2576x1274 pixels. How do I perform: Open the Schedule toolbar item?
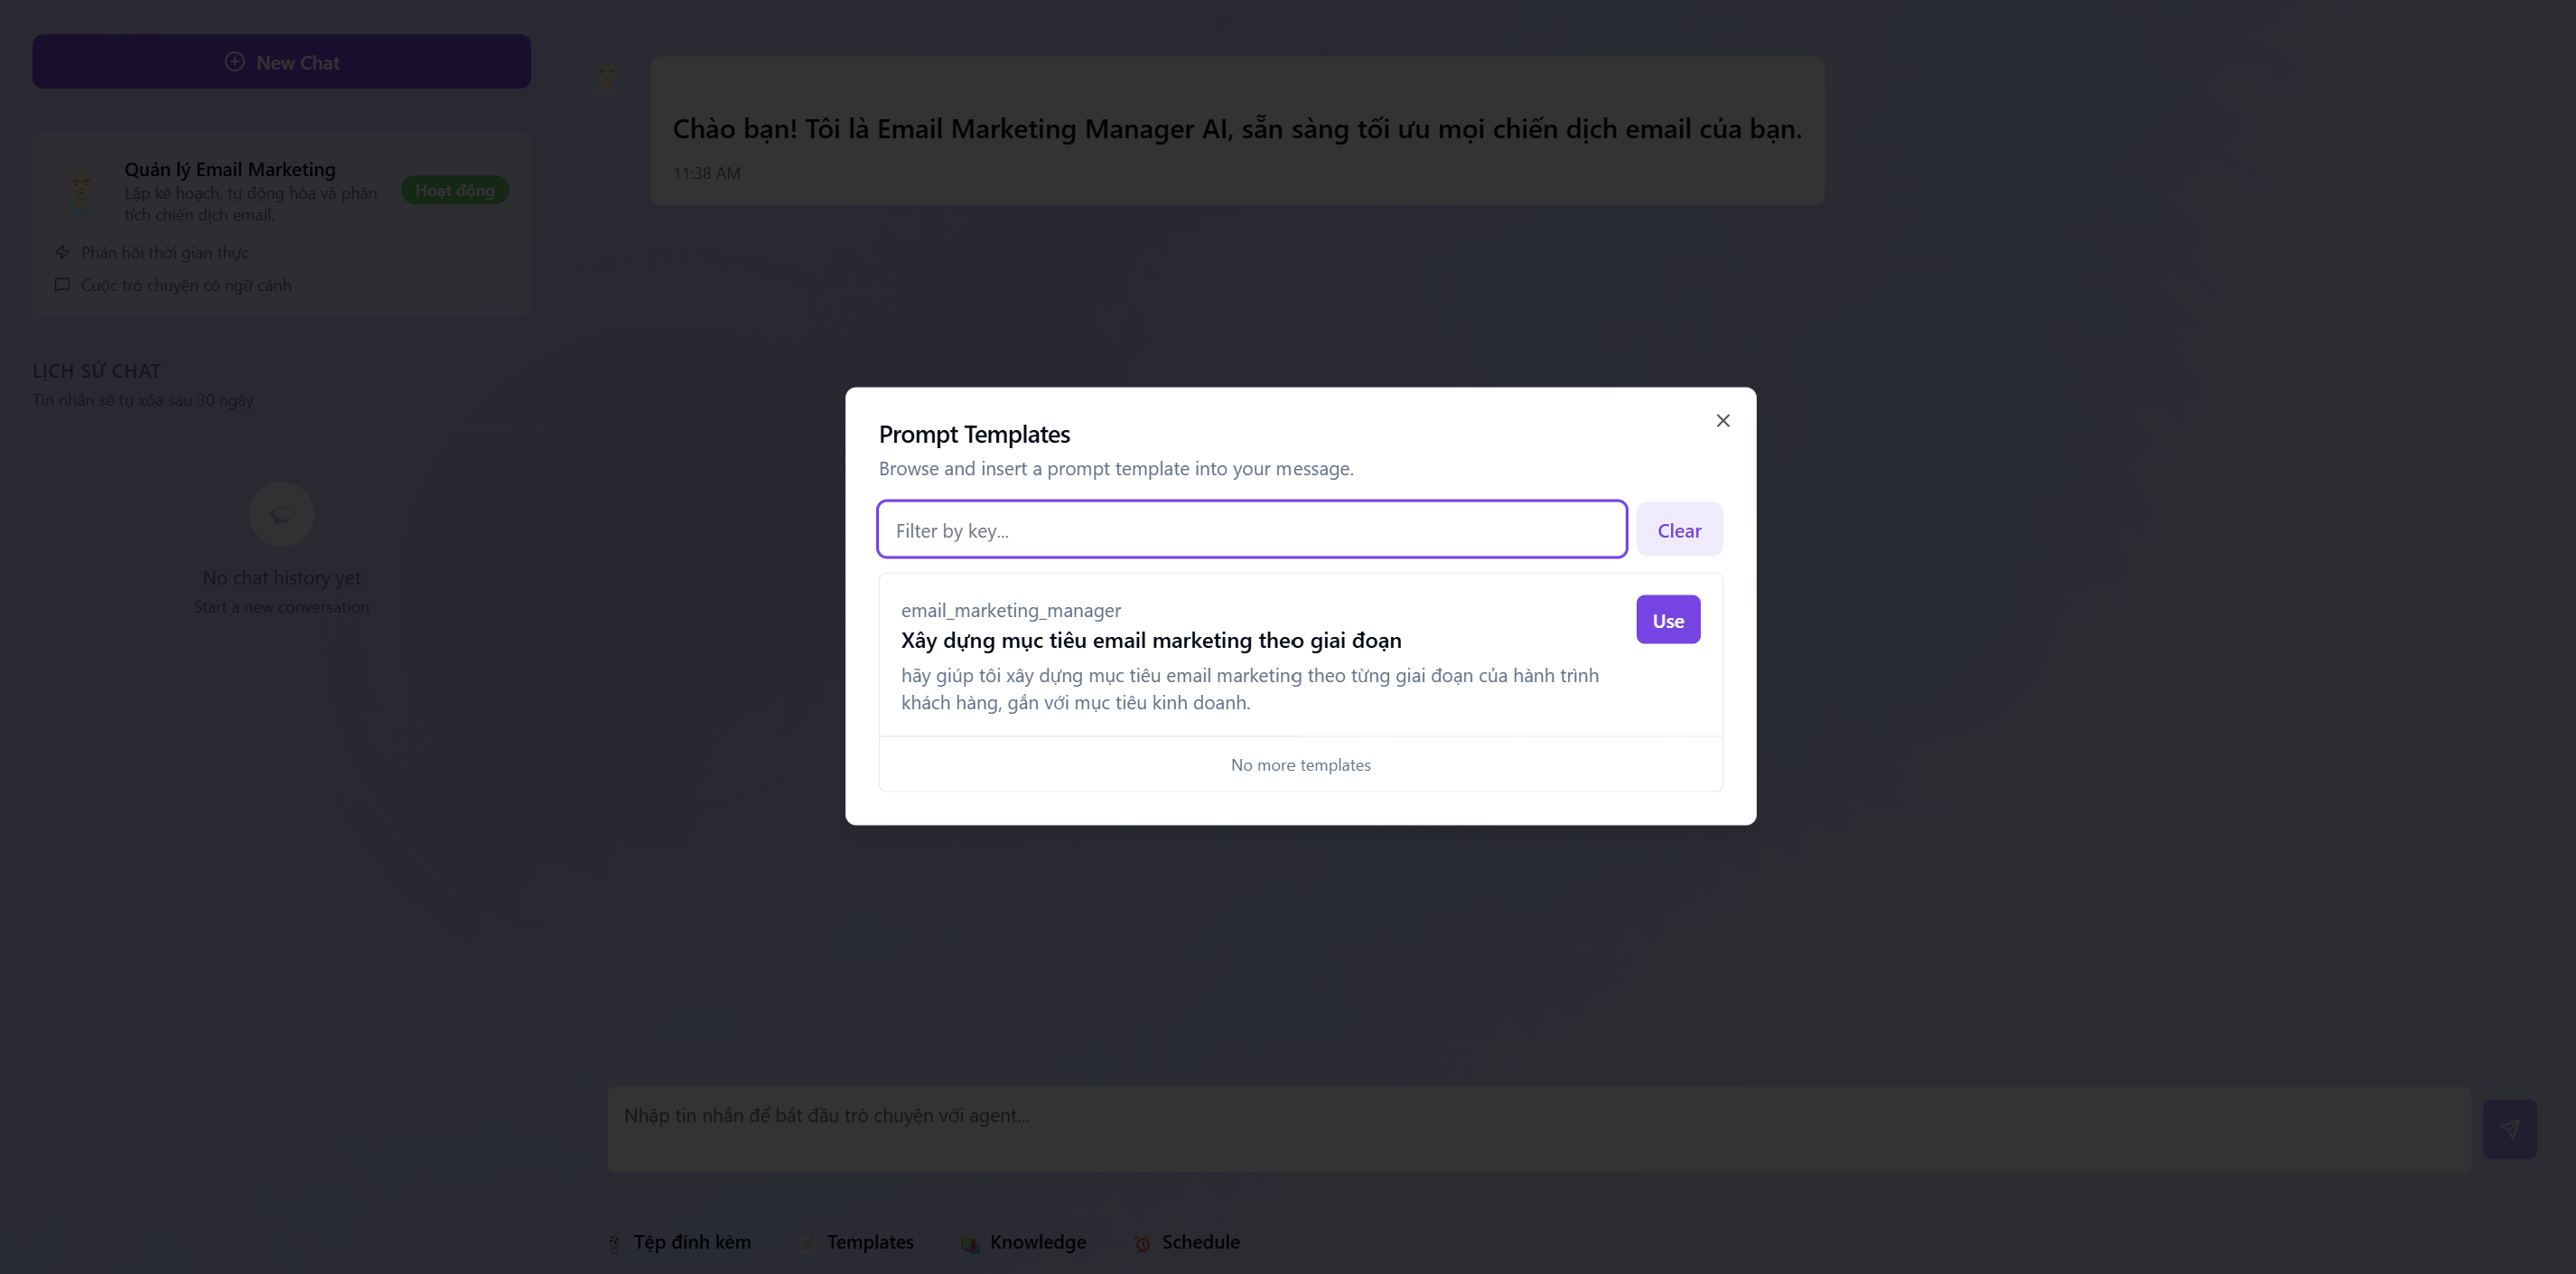pos(1187,1242)
